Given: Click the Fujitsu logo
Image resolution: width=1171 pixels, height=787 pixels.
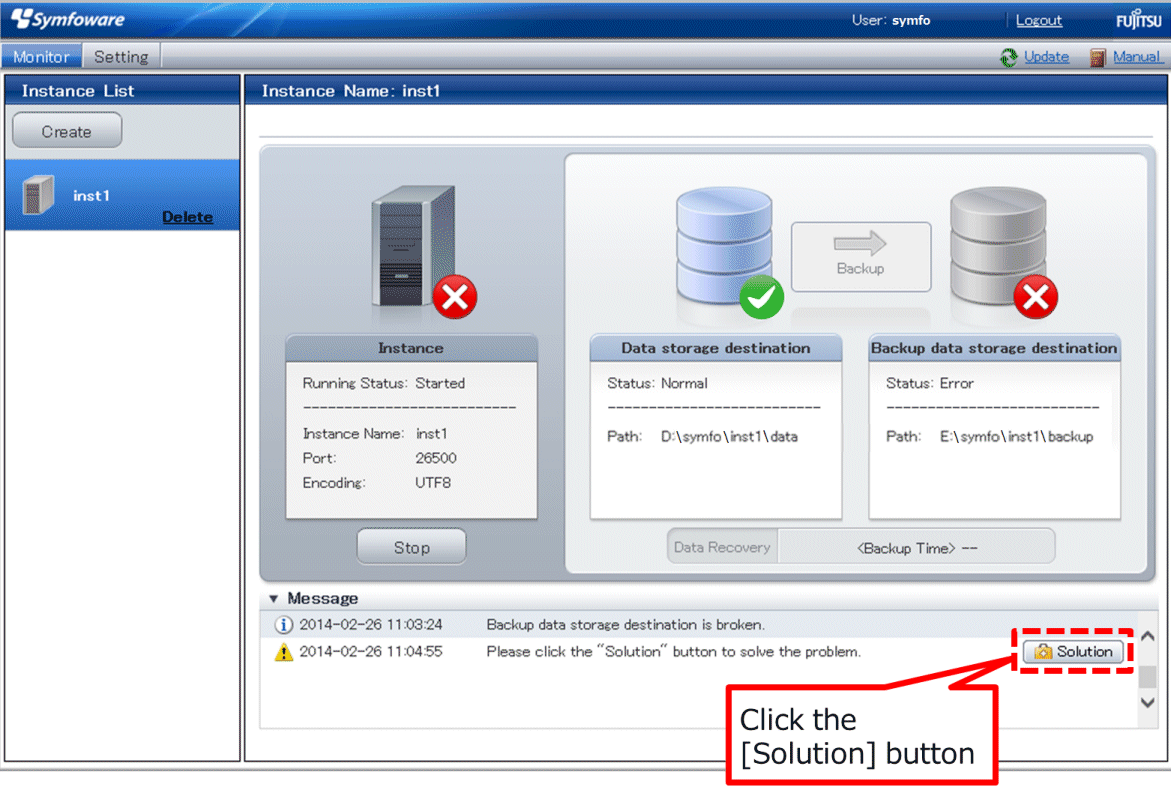Looking at the screenshot, I should click(1139, 19).
